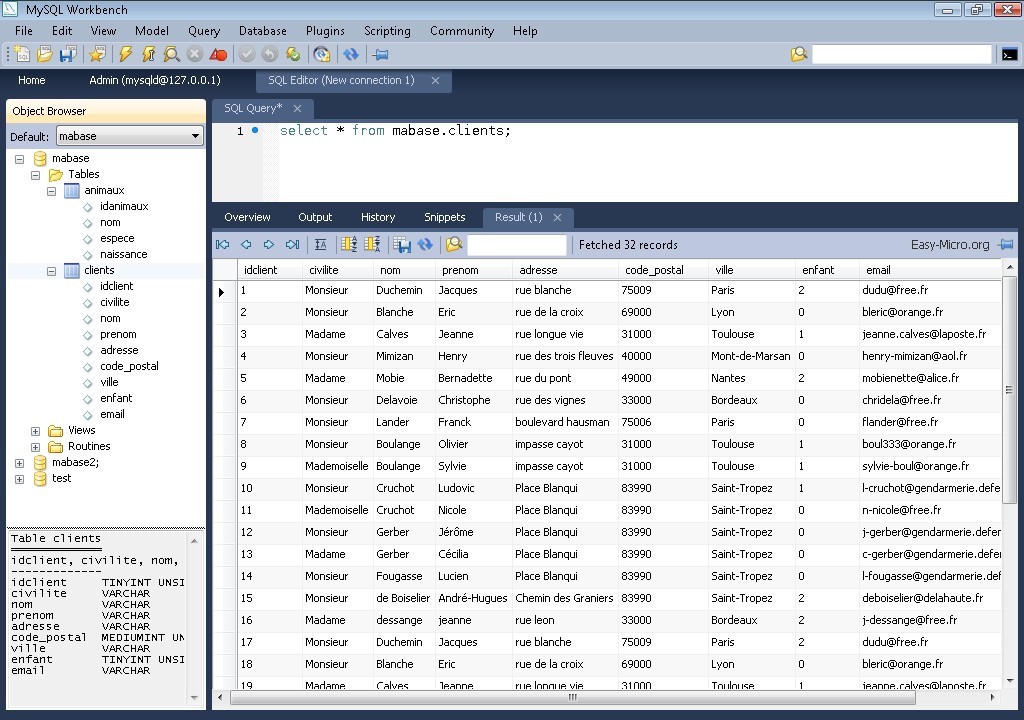Click the pin icon on result toolbar
1024x720 pixels.
coord(1006,244)
